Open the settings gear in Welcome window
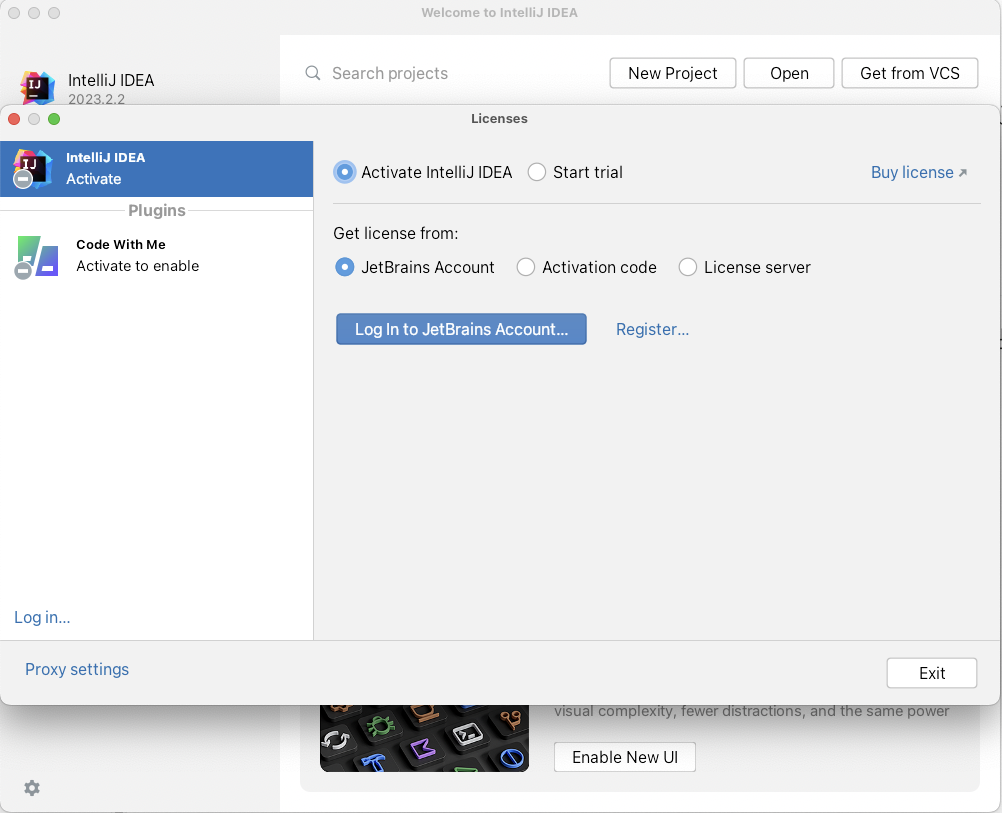This screenshot has width=1002, height=813. click(x=32, y=787)
